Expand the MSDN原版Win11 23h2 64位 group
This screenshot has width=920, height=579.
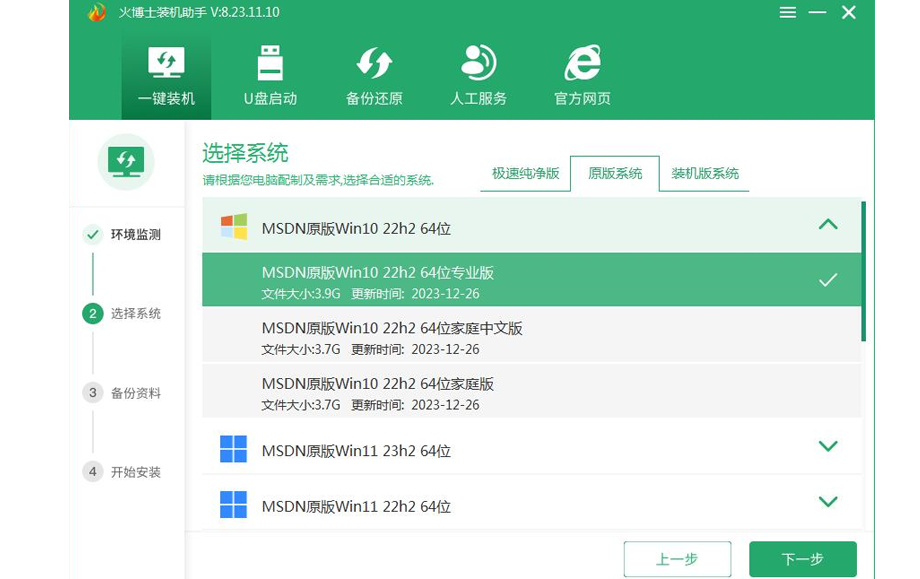[x=827, y=447]
